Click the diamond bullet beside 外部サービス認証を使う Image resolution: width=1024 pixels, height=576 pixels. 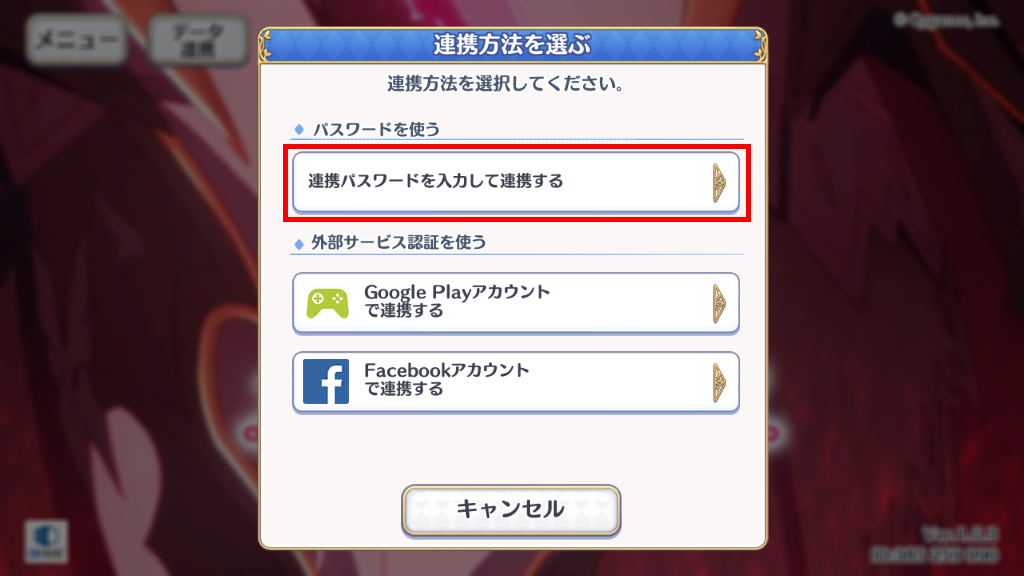click(x=299, y=244)
